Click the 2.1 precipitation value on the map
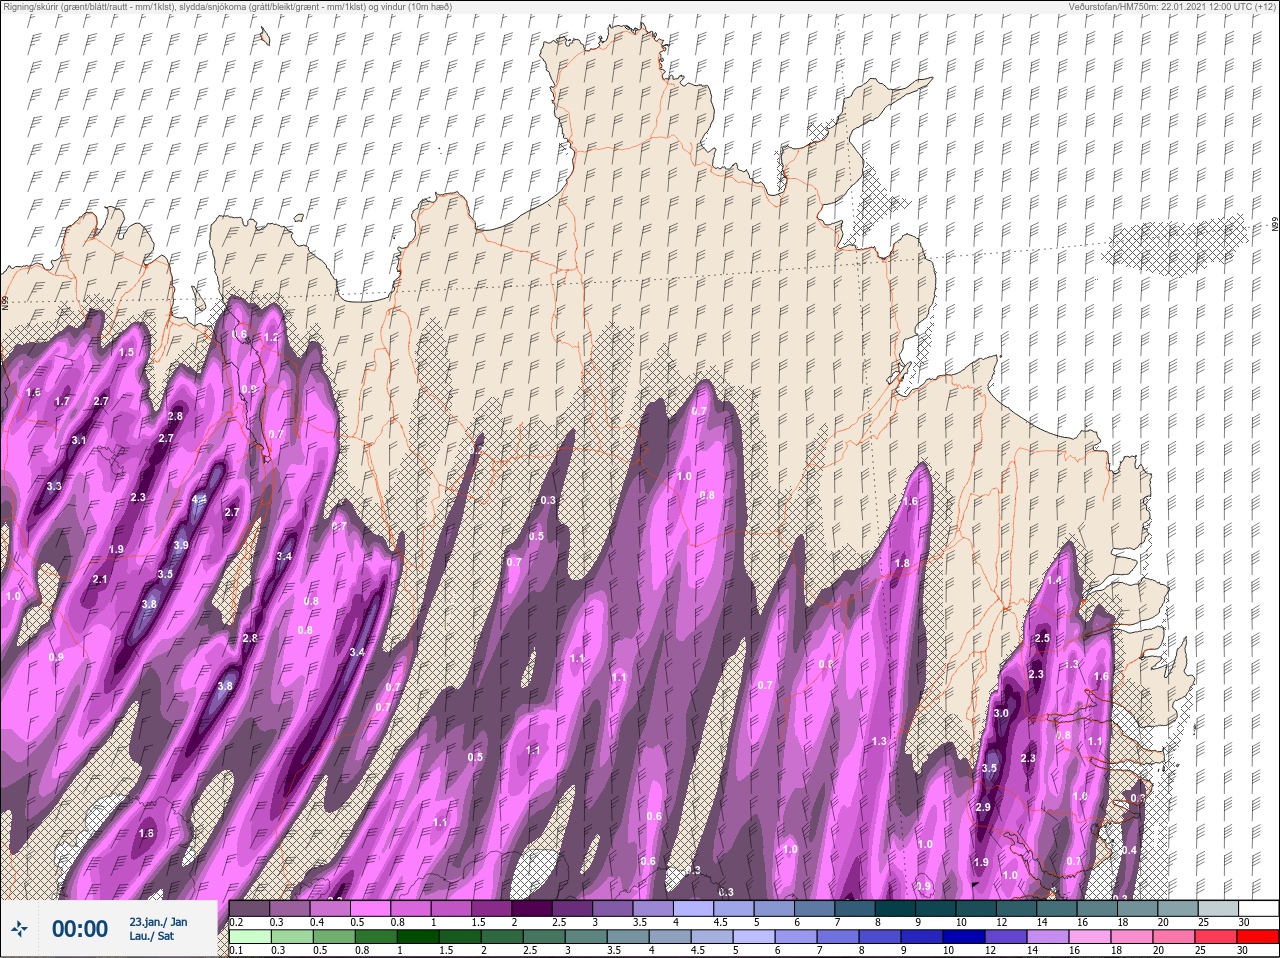 [x=99, y=579]
